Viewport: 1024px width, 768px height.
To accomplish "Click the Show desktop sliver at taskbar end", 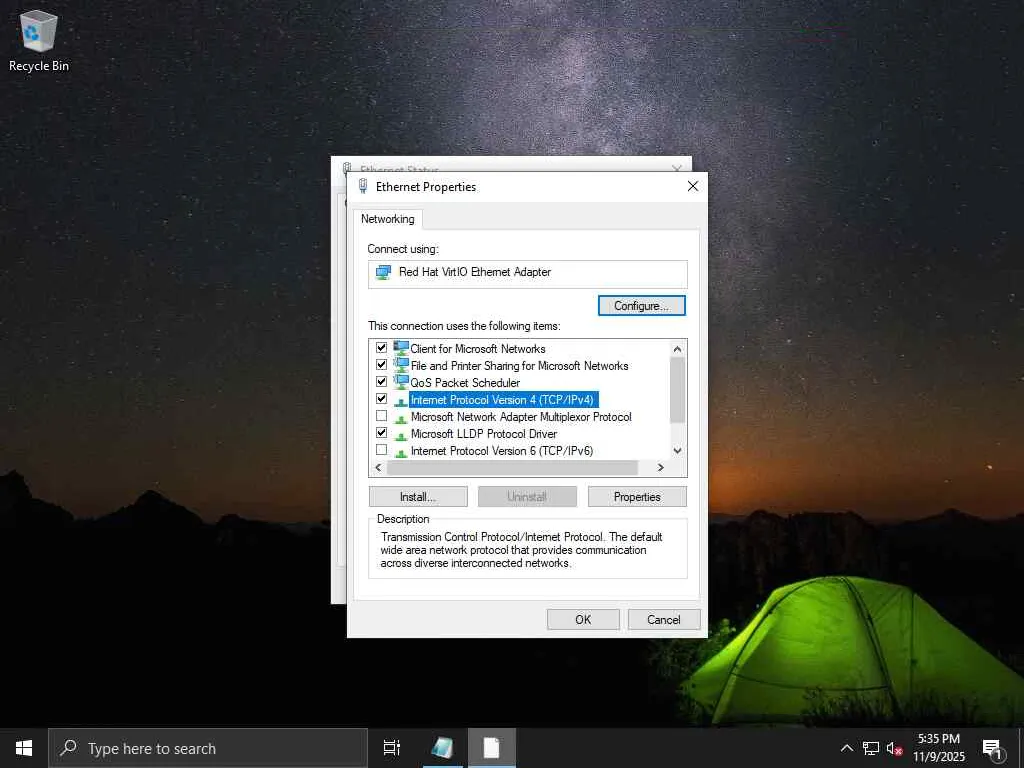I will click(x=1021, y=748).
